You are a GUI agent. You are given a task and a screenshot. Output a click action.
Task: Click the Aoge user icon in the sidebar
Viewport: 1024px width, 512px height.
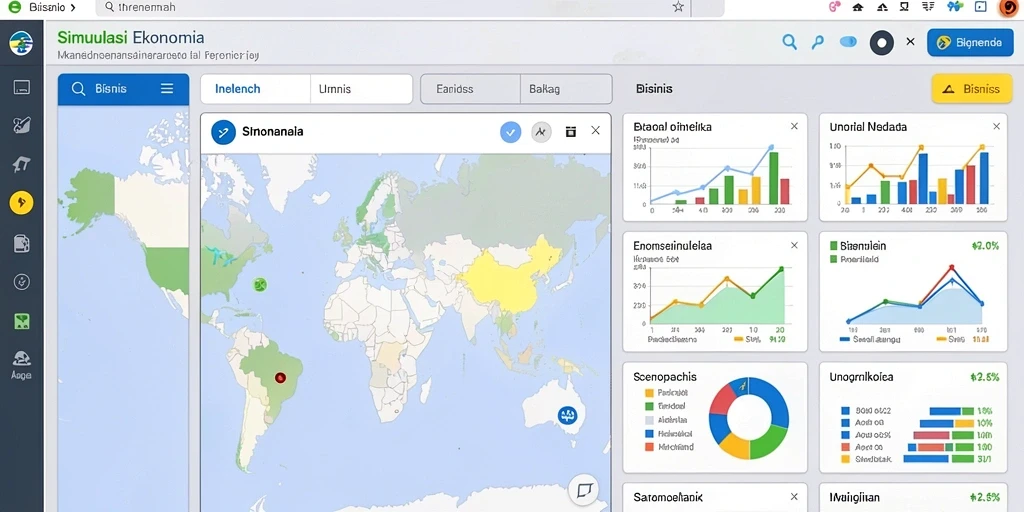tap(22, 364)
